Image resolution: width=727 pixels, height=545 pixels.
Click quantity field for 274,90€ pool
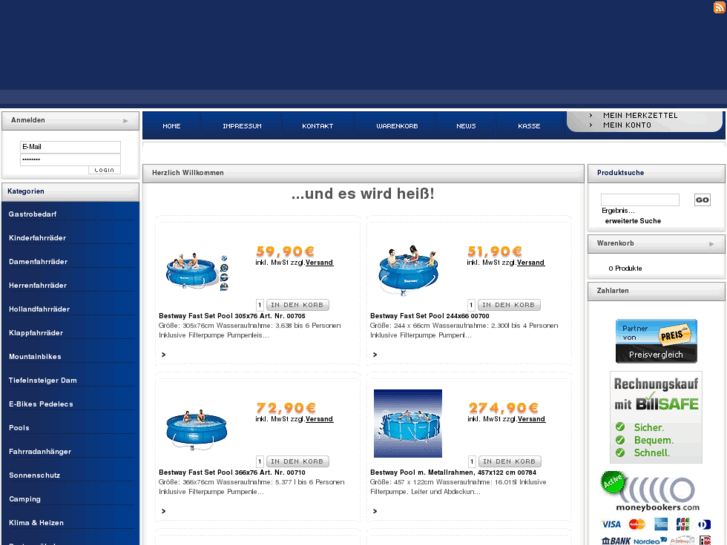tap(472, 462)
